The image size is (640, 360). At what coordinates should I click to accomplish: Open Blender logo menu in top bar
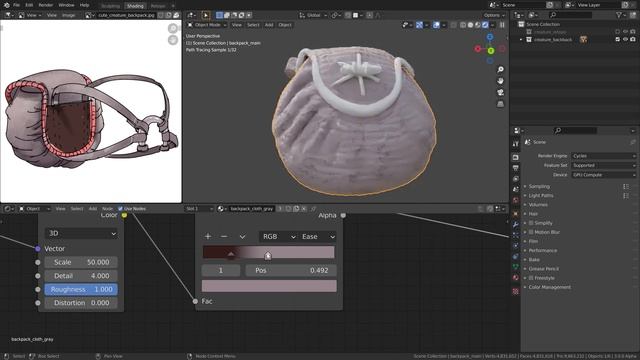pyautogui.click(x=6, y=5)
